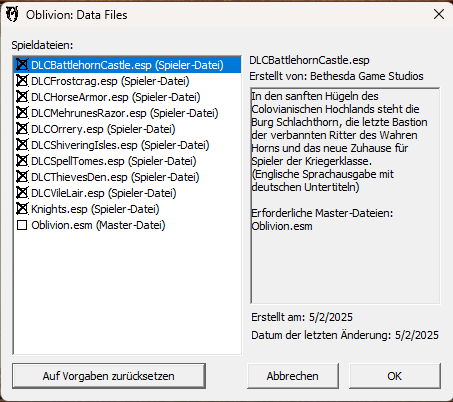Disable the DLCSpellTomes.esp checkbox
The width and height of the screenshot is (453, 402).
tap(22, 161)
